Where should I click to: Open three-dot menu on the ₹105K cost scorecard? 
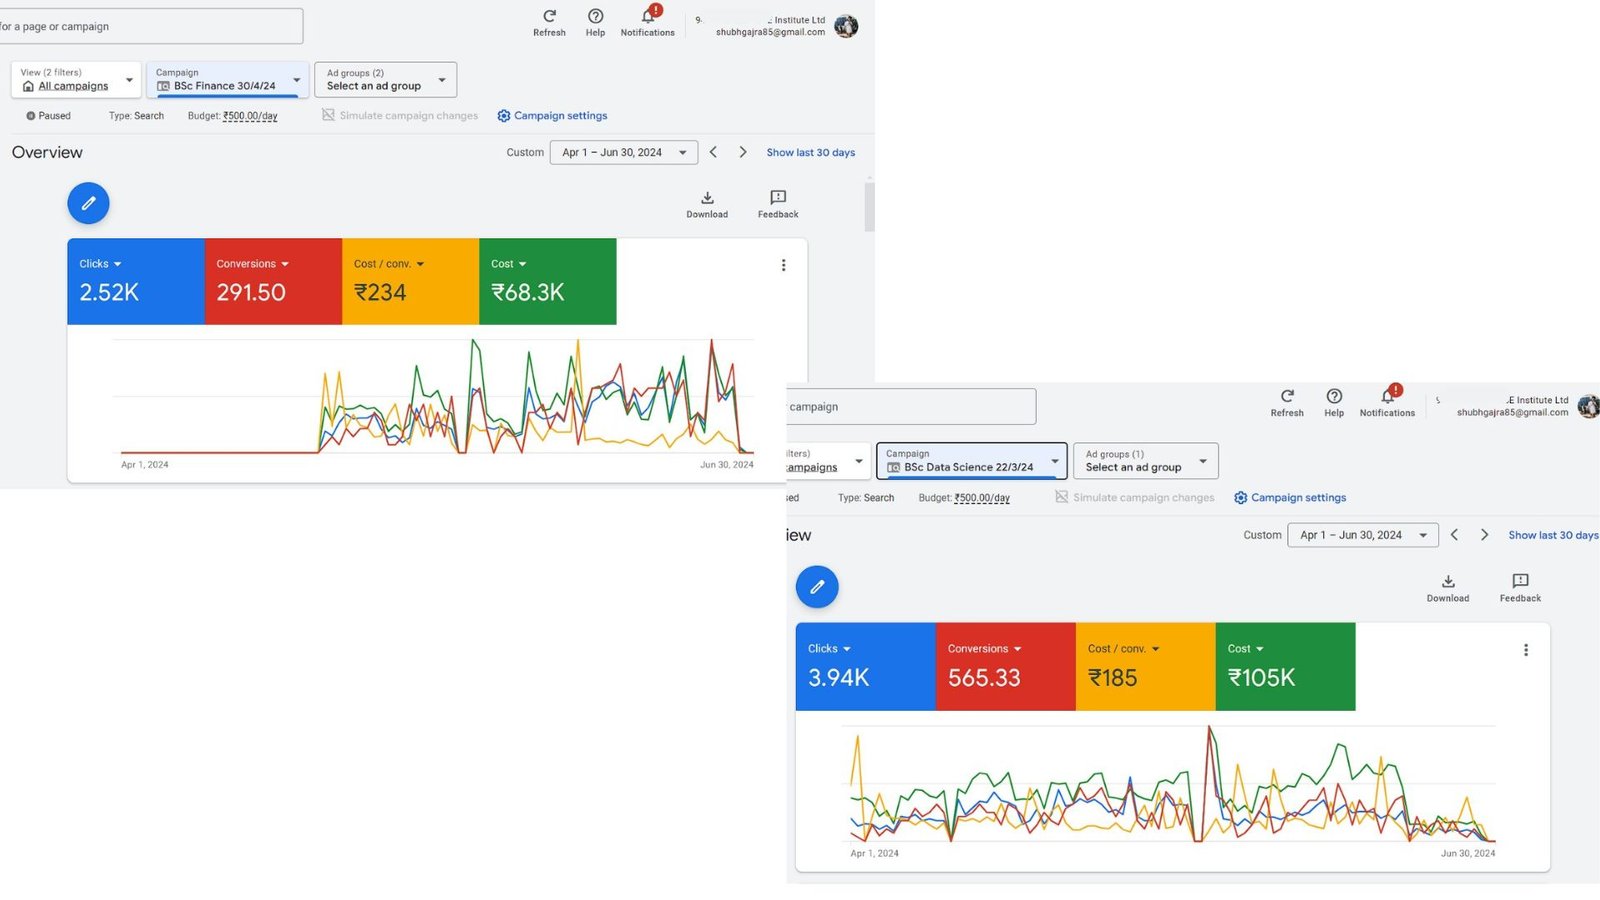point(1526,650)
